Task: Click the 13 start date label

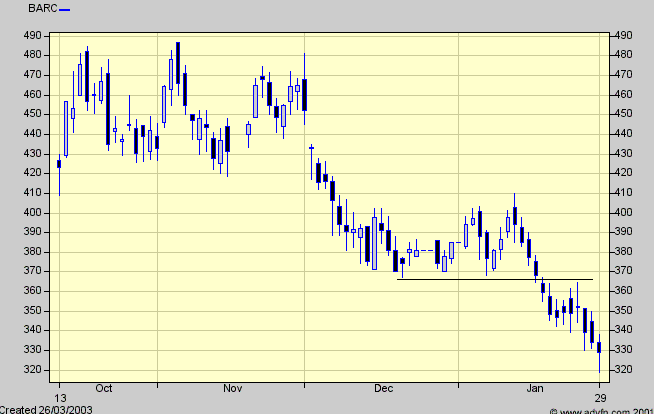Action: [x=59, y=387]
